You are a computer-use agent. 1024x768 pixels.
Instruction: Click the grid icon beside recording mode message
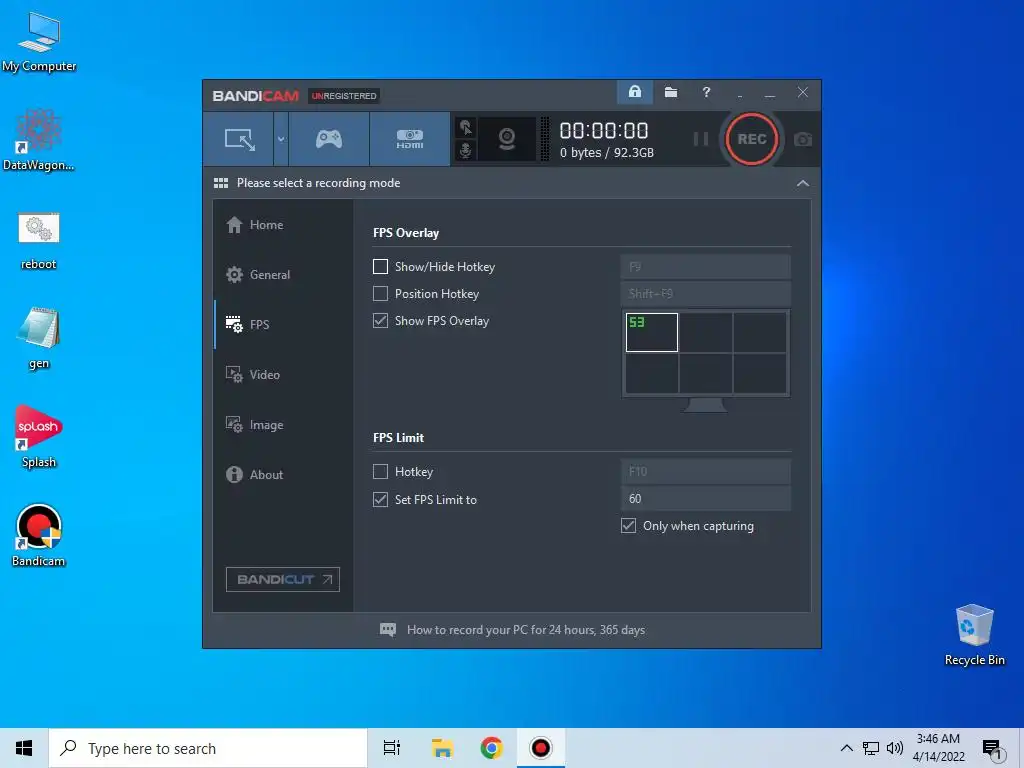[x=221, y=183]
